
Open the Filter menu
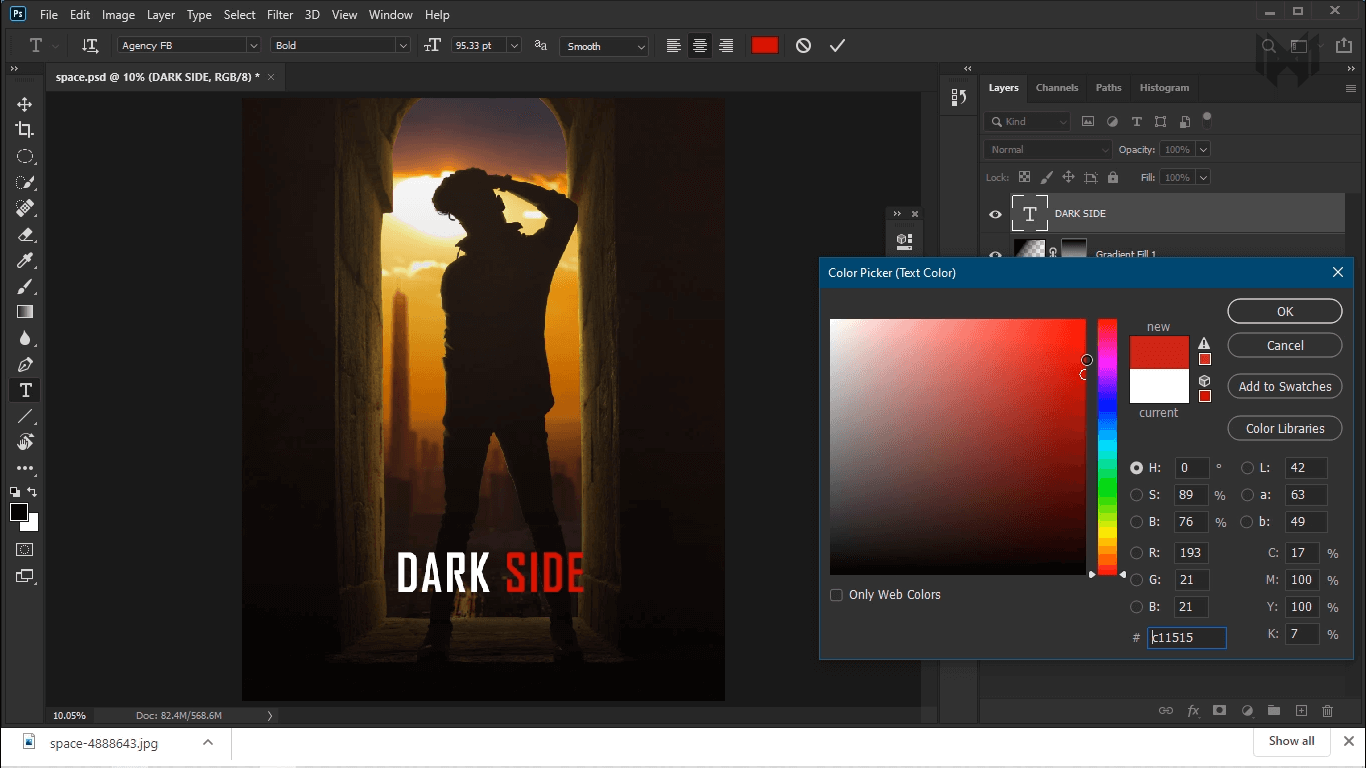click(x=280, y=15)
